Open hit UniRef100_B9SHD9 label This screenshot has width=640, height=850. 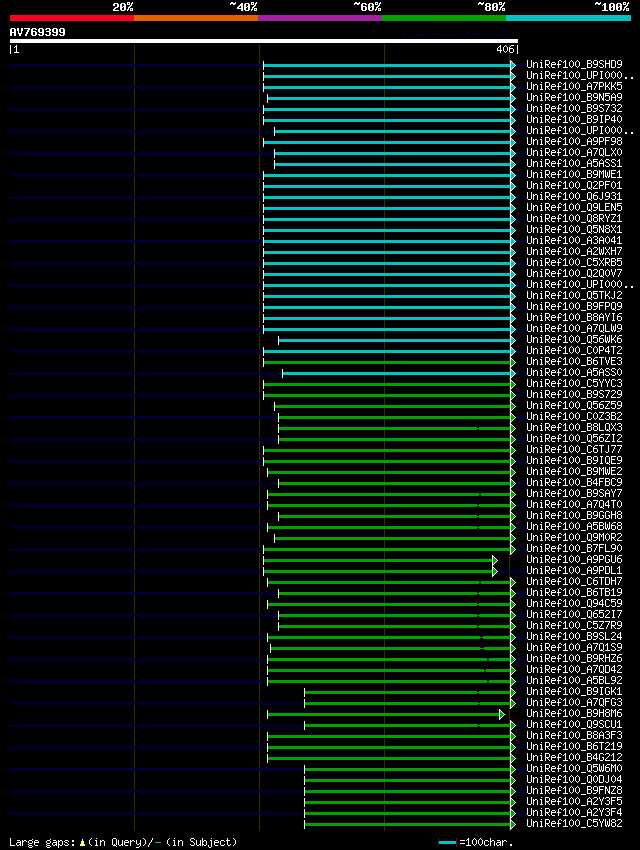pos(574,64)
